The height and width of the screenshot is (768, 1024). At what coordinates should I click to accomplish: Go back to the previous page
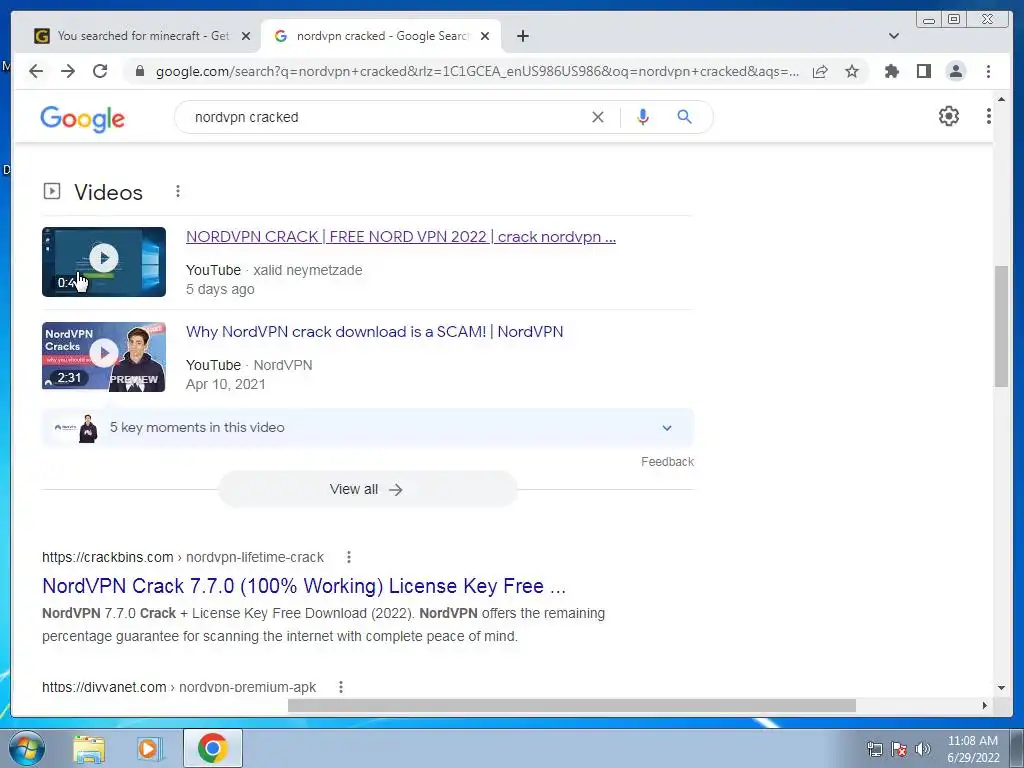(36, 71)
